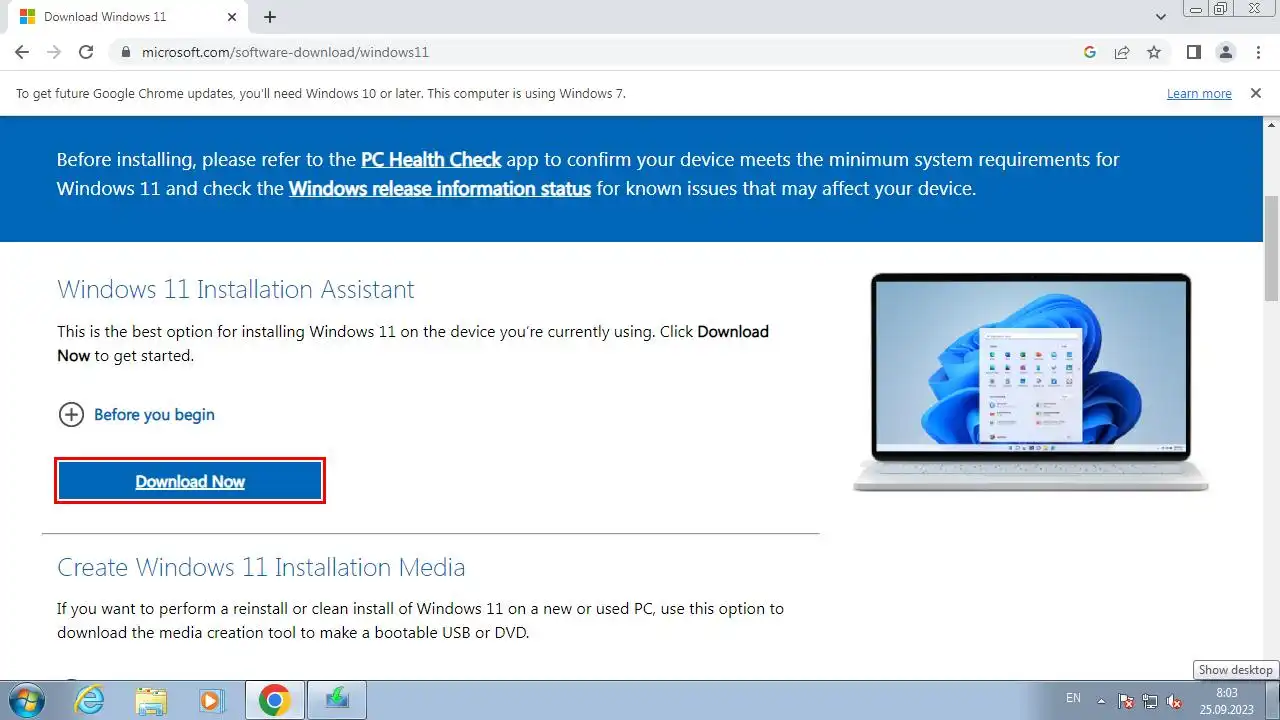The height and width of the screenshot is (720, 1280).
Task: Launch Internet Explorer from the taskbar
Action: (90, 700)
